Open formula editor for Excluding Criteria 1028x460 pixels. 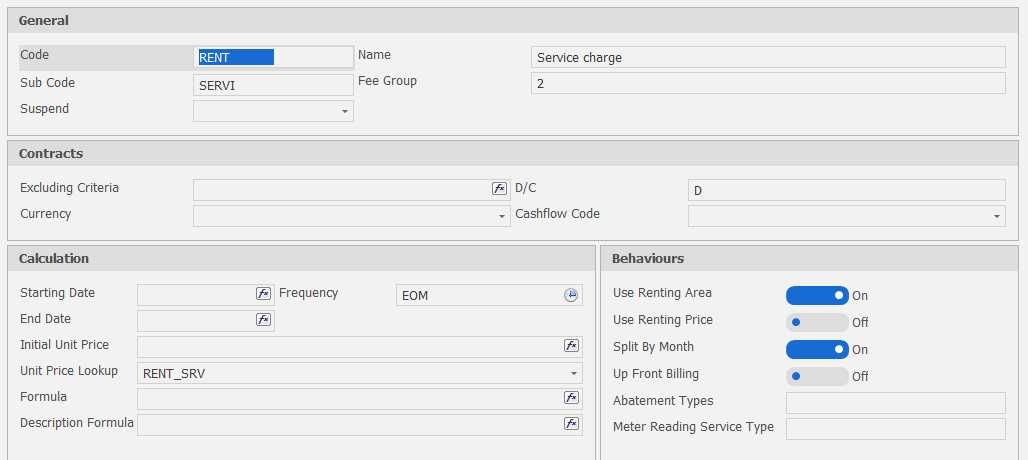(x=500, y=189)
